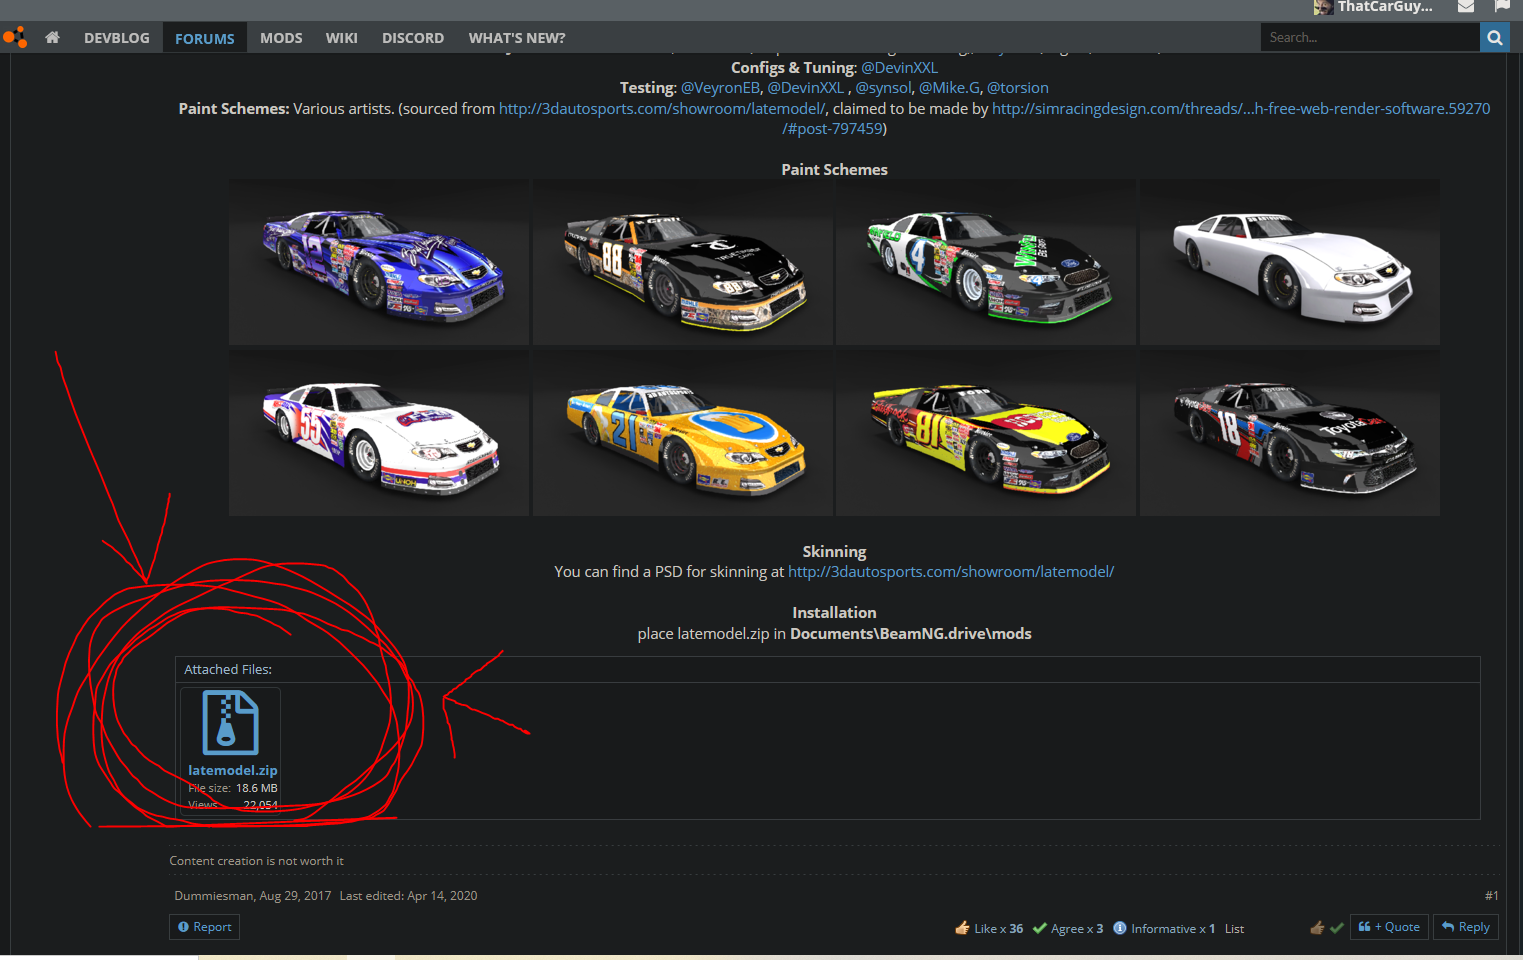Click the 'Content creation is not worth it' signature
1523x960 pixels.
tap(256, 860)
